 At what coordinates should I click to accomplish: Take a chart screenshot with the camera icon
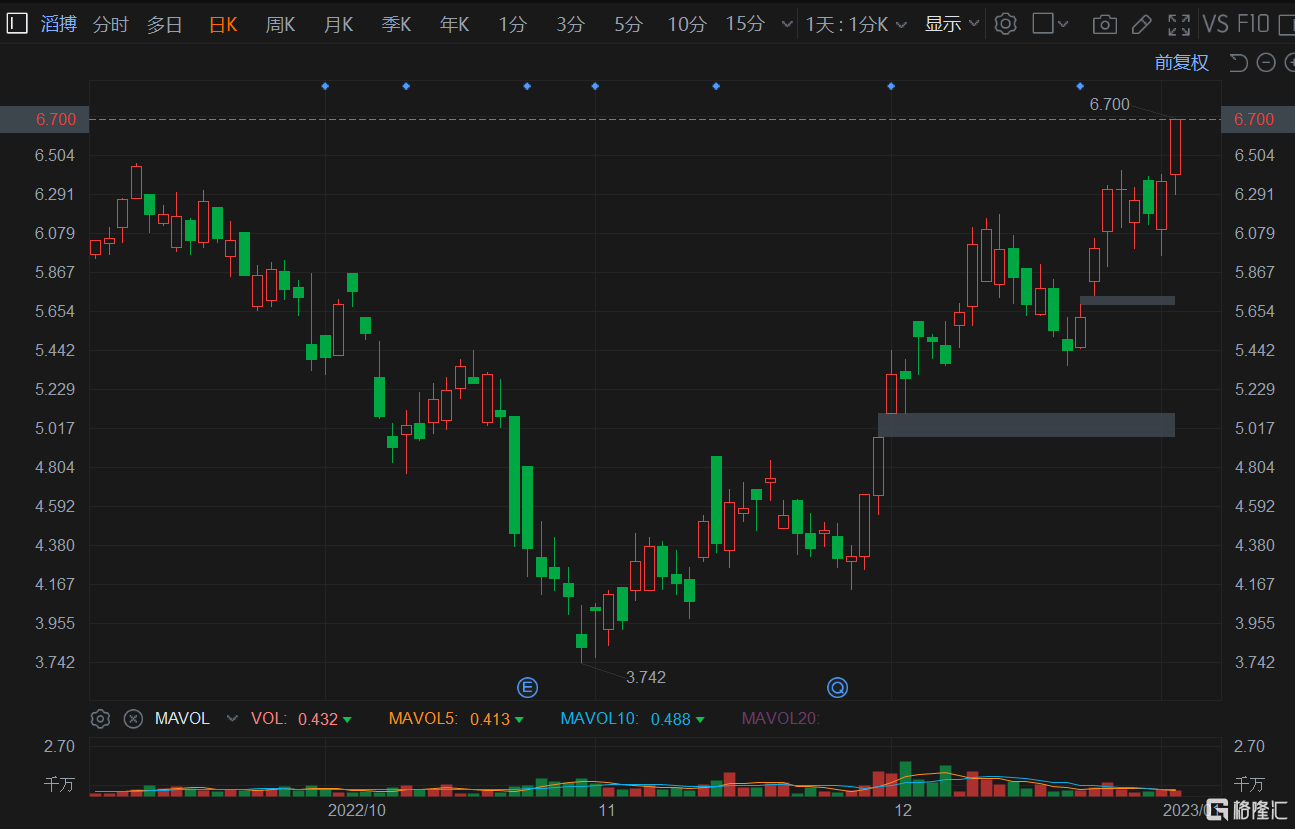coord(1104,25)
